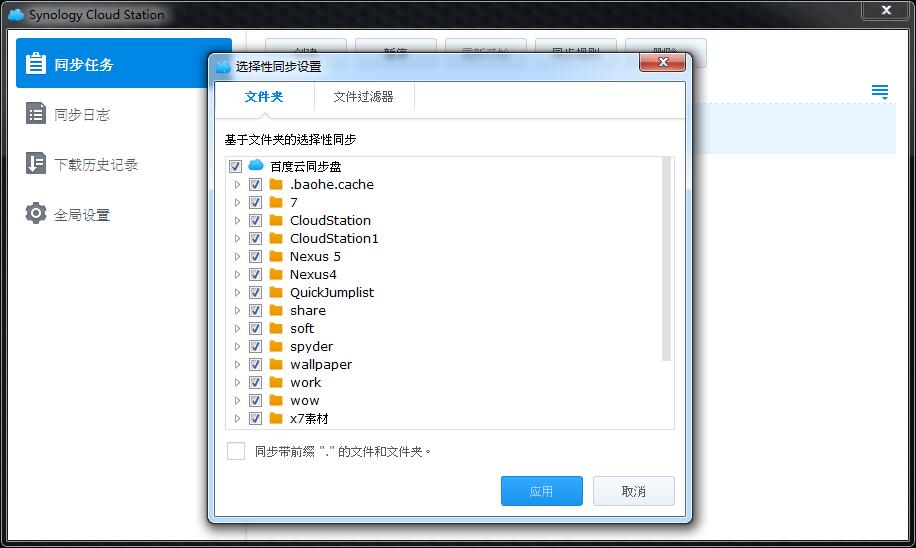Expand the Nexus4 folder

[x=237, y=275]
